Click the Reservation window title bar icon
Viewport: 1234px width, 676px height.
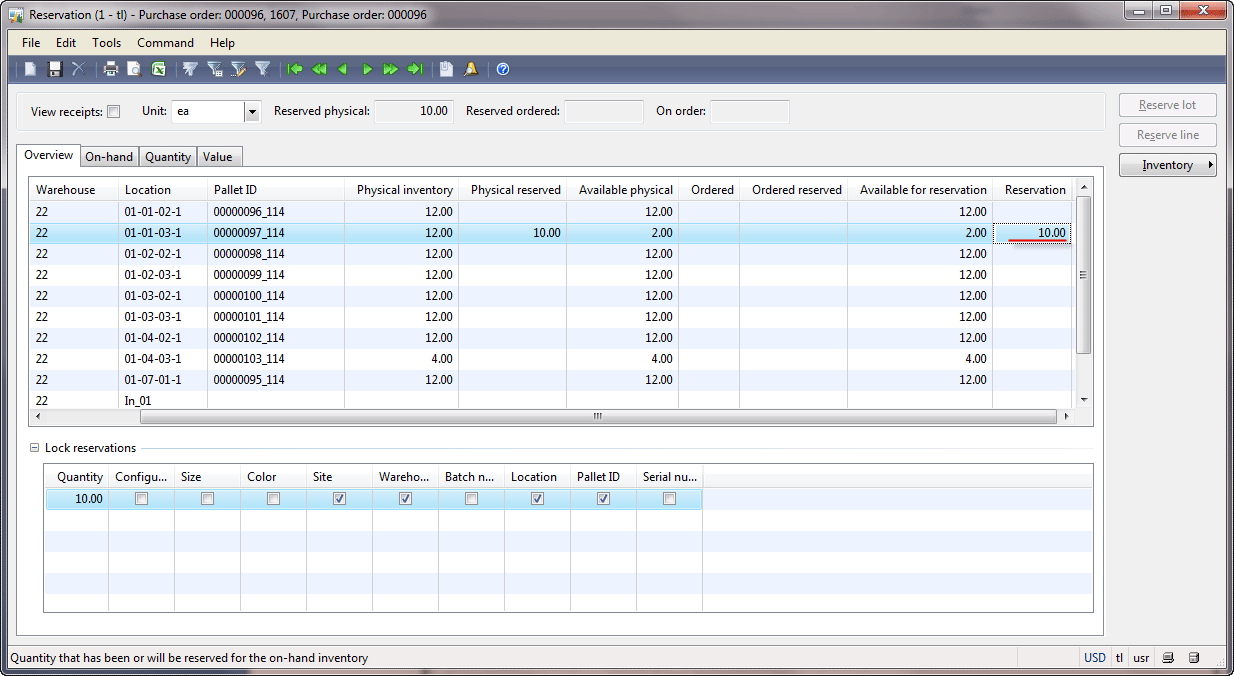pyautogui.click(x=17, y=15)
